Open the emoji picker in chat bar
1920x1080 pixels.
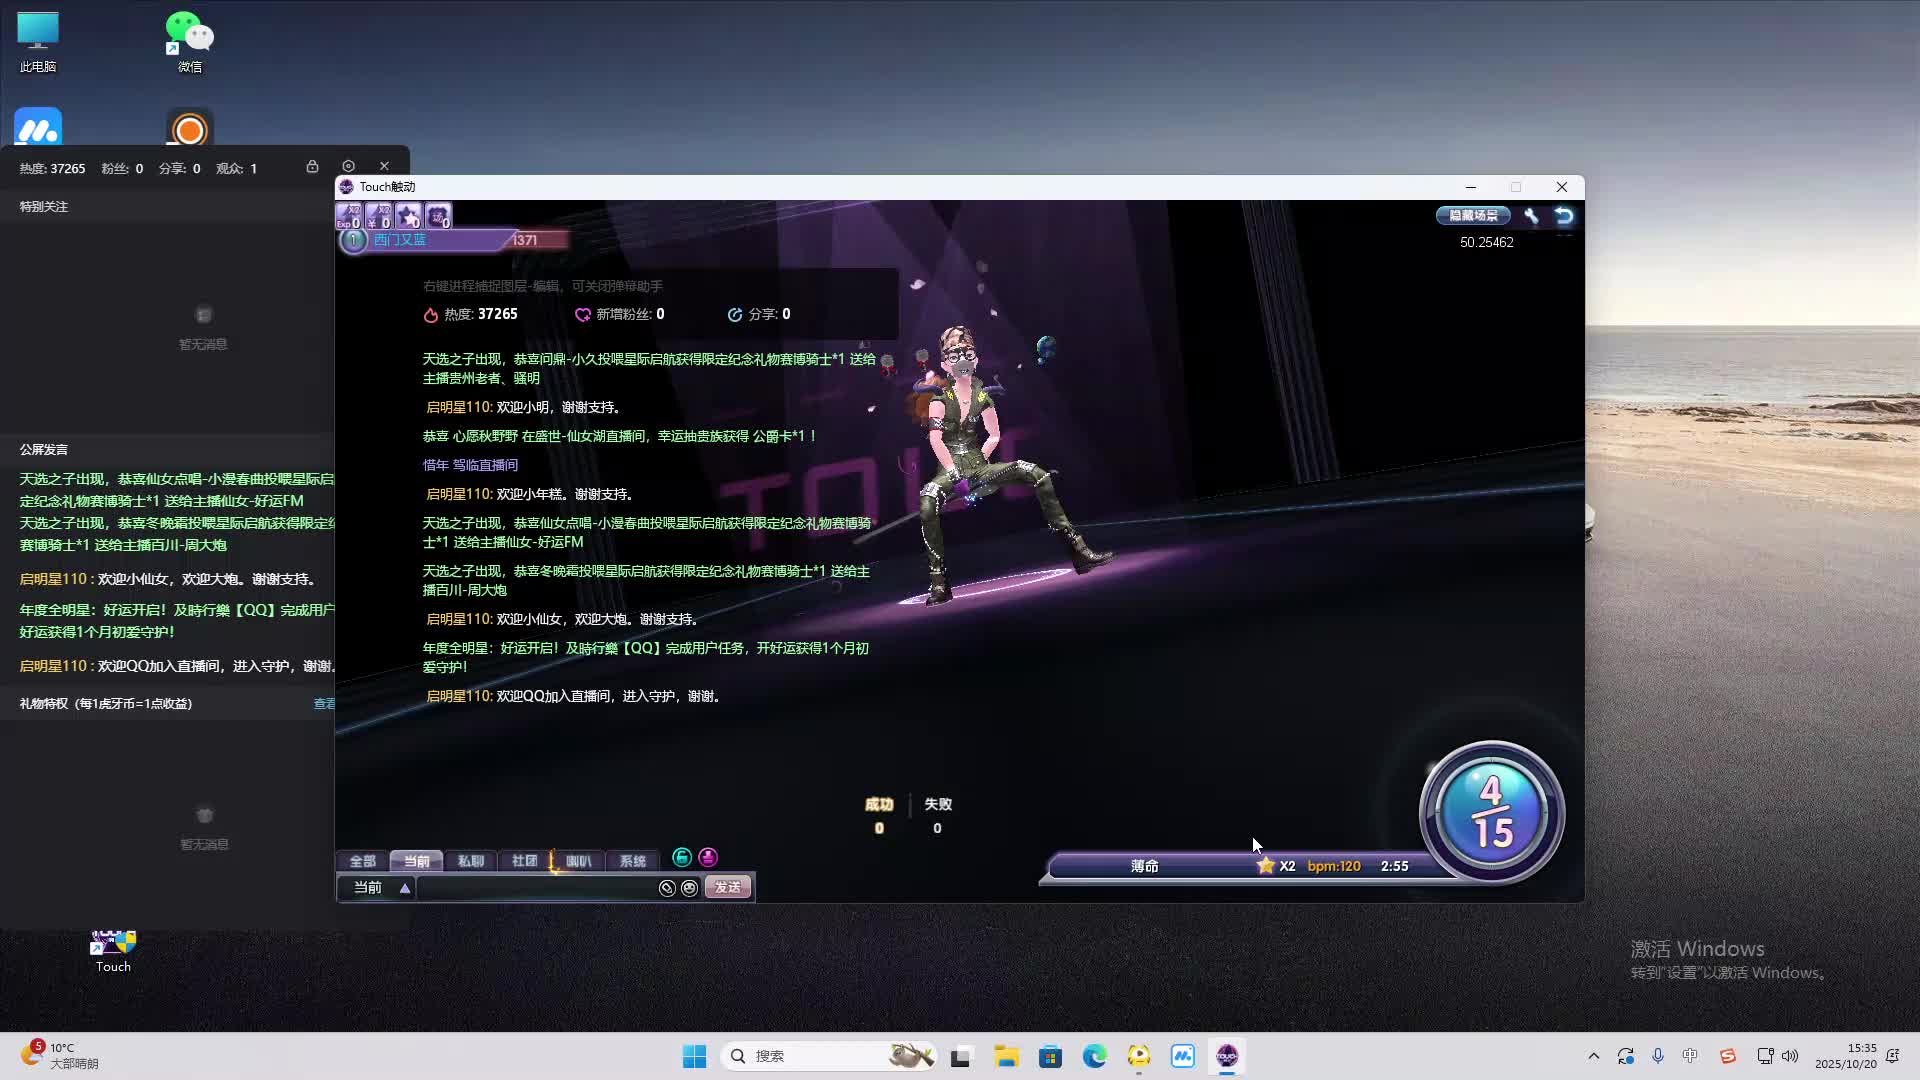(x=689, y=888)
